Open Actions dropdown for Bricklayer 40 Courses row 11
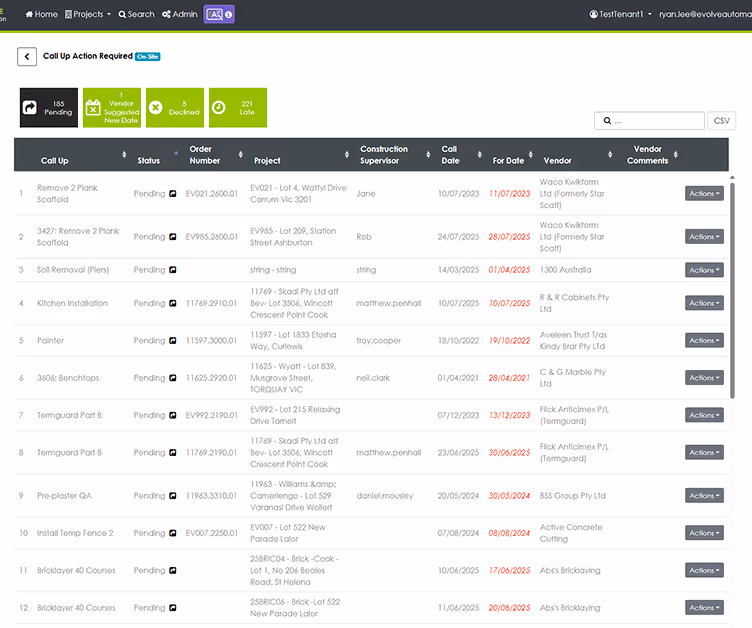Image resolution: width=752 pixels, height=628 pixels. point(704,570)
